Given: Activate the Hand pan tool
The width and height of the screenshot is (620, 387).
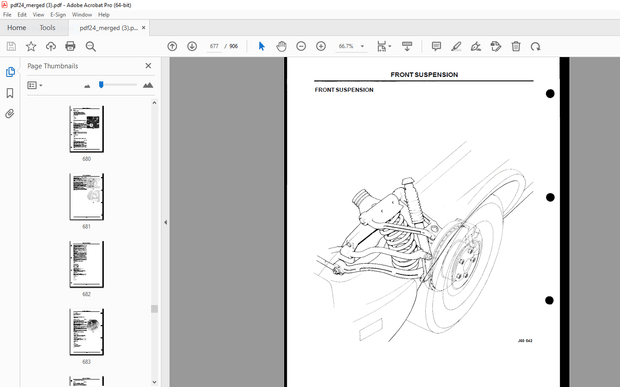Looking at the screenshot, I should 281,46.
